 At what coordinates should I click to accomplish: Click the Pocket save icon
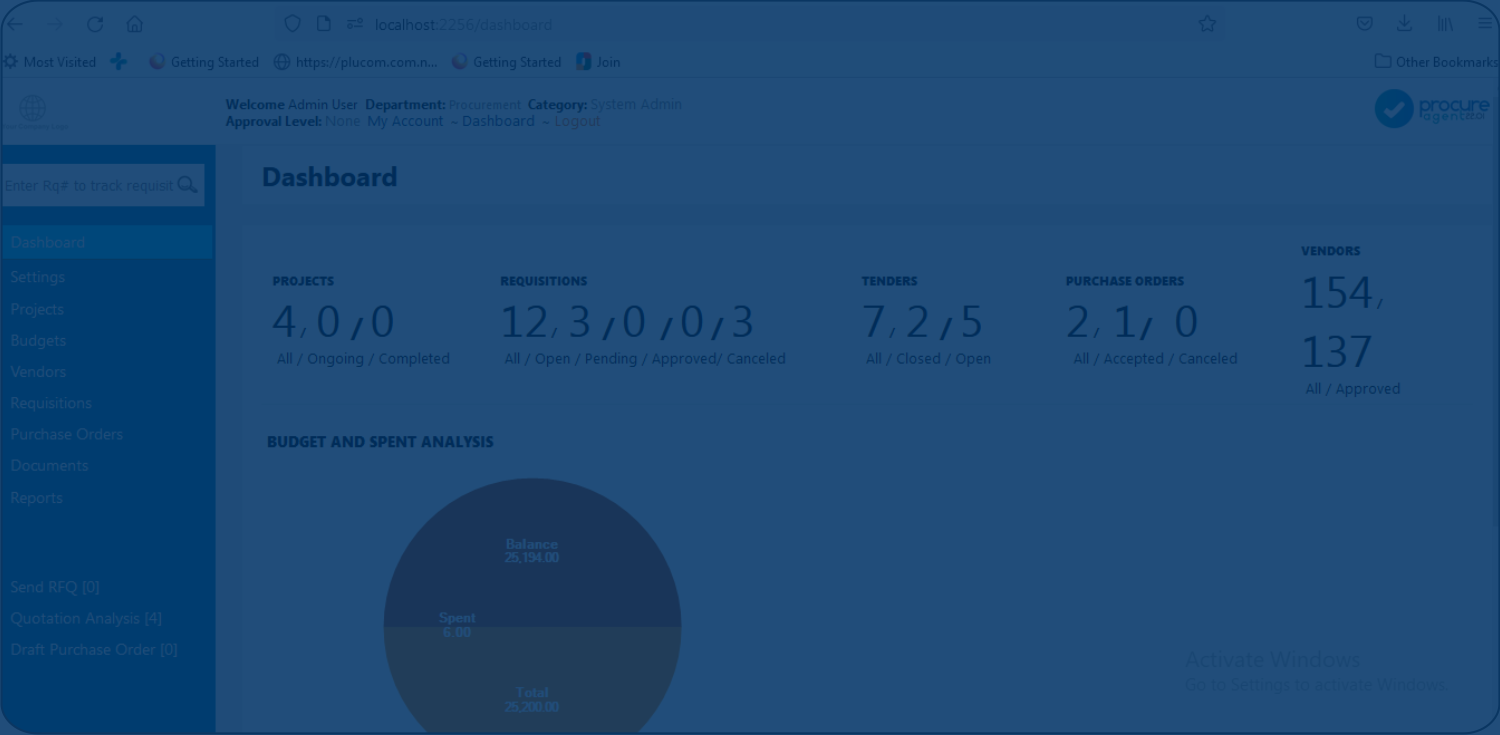[x=1364, y=24]
